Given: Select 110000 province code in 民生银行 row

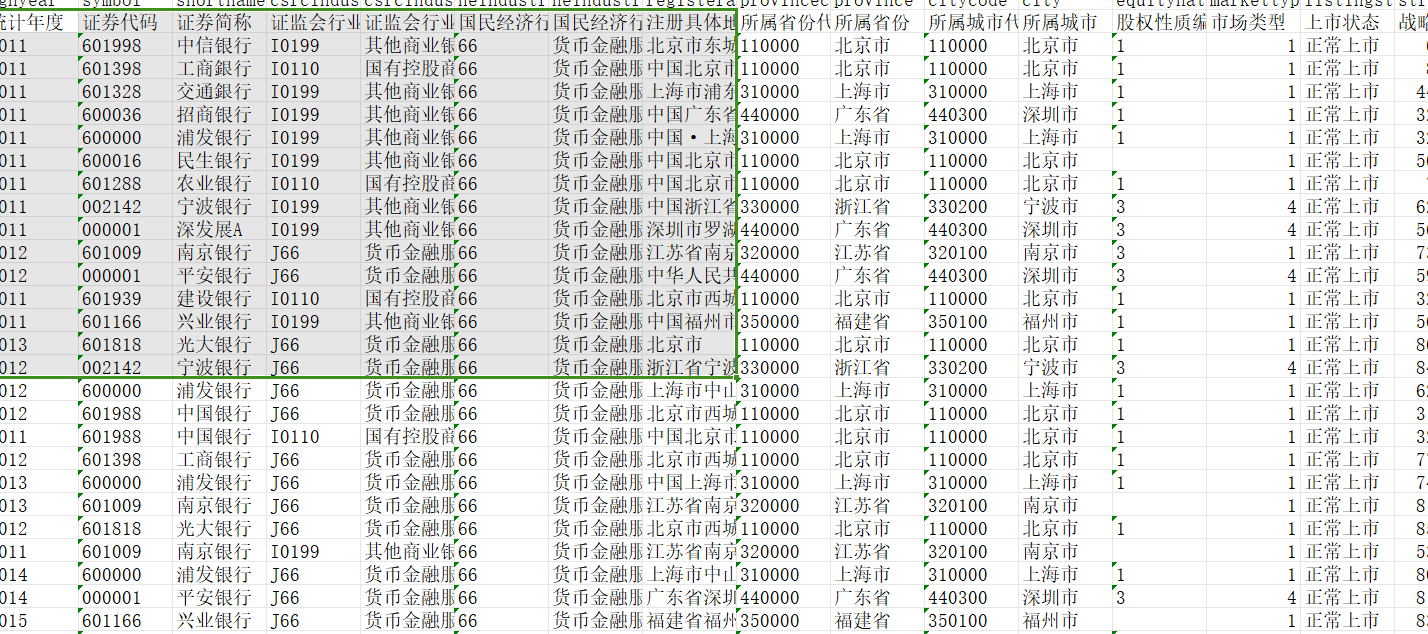Looking at the screenshot, I should 784,160.
